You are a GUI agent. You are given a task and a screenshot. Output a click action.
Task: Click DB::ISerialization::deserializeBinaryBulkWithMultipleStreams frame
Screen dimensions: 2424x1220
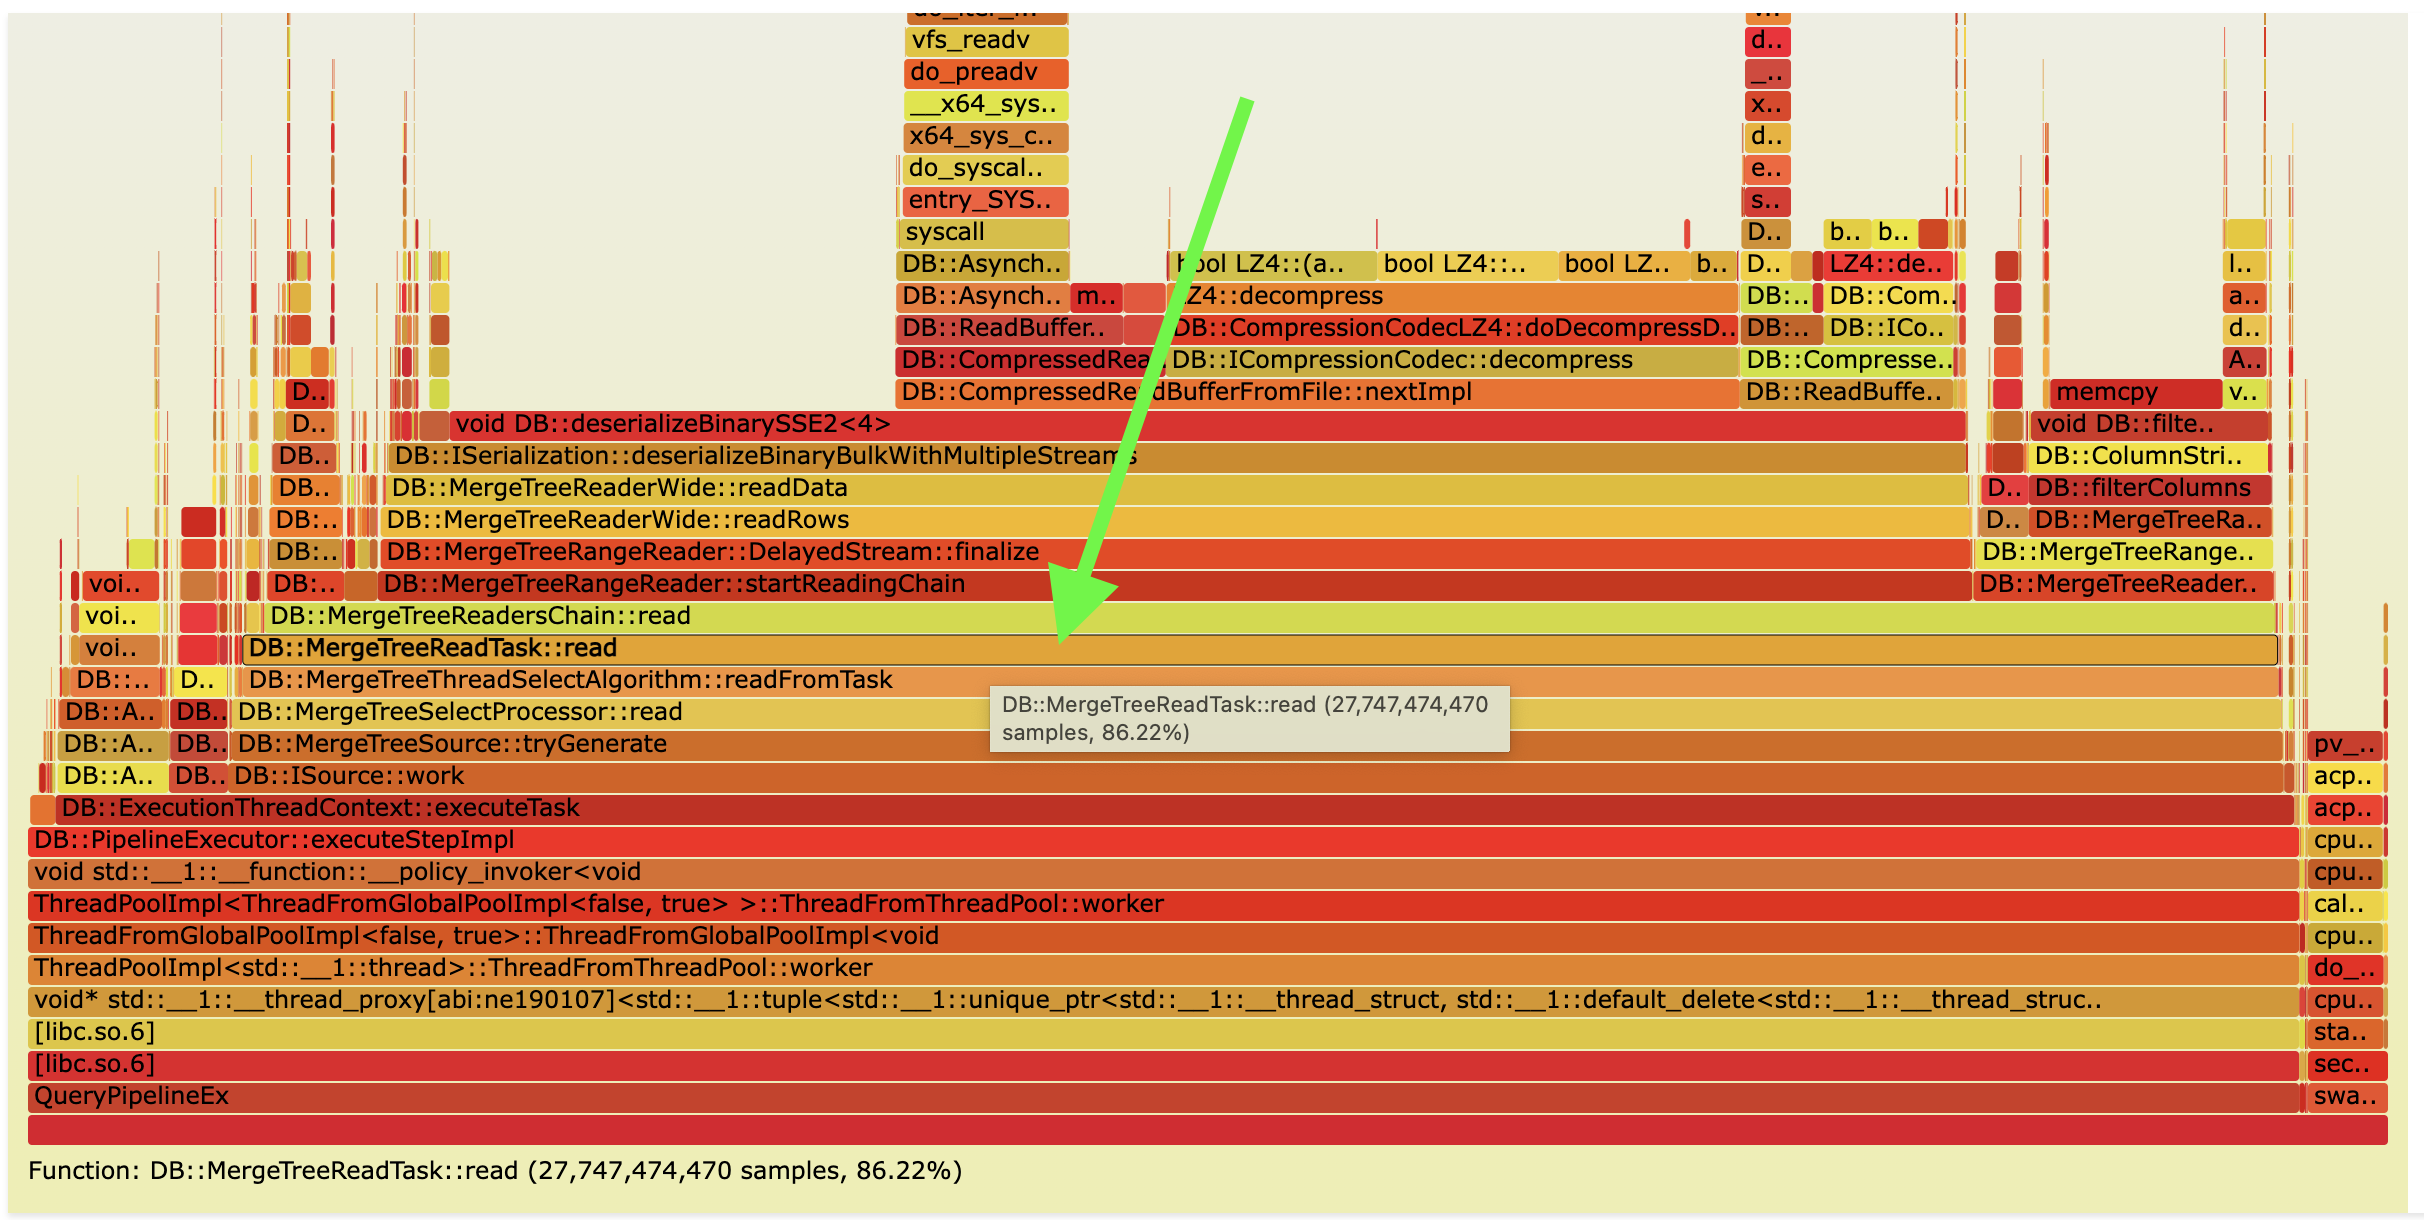[760, 456]
